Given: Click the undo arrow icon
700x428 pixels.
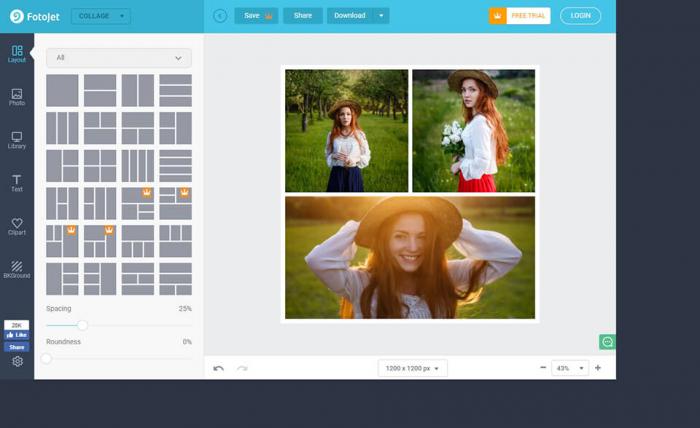Looking at the screenshot, I should (x=219, y=368).
